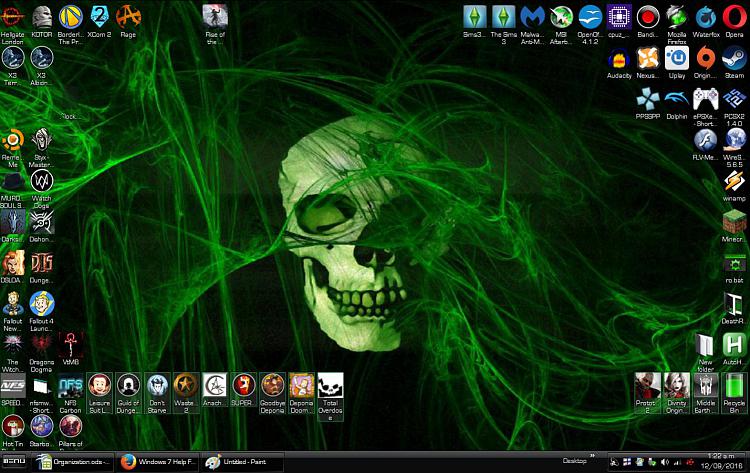This screenshot has width=750, height=473.
Task: Open the Rage game icon
Action: pyautogui.click(x=128, y=21)
